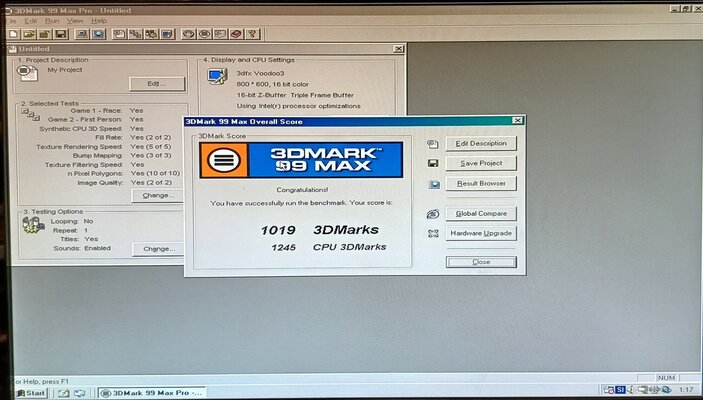
Task: Click the icon beside Global Compare
Action: point(433,214)
